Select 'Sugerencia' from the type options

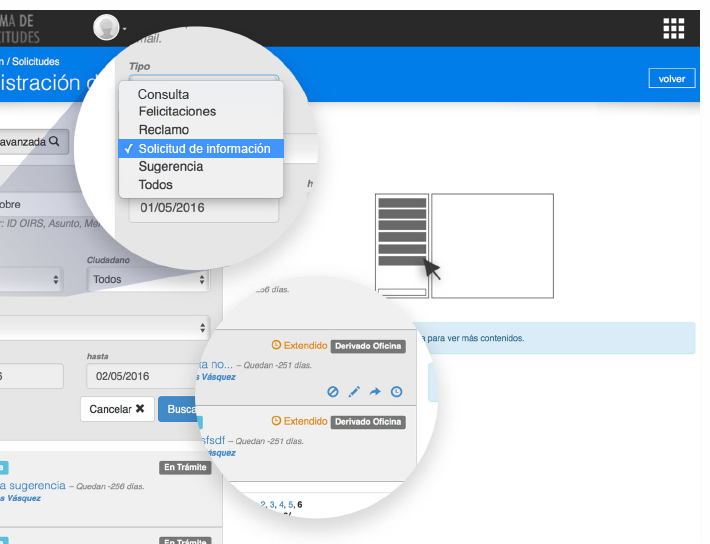(x=171, y=167)
